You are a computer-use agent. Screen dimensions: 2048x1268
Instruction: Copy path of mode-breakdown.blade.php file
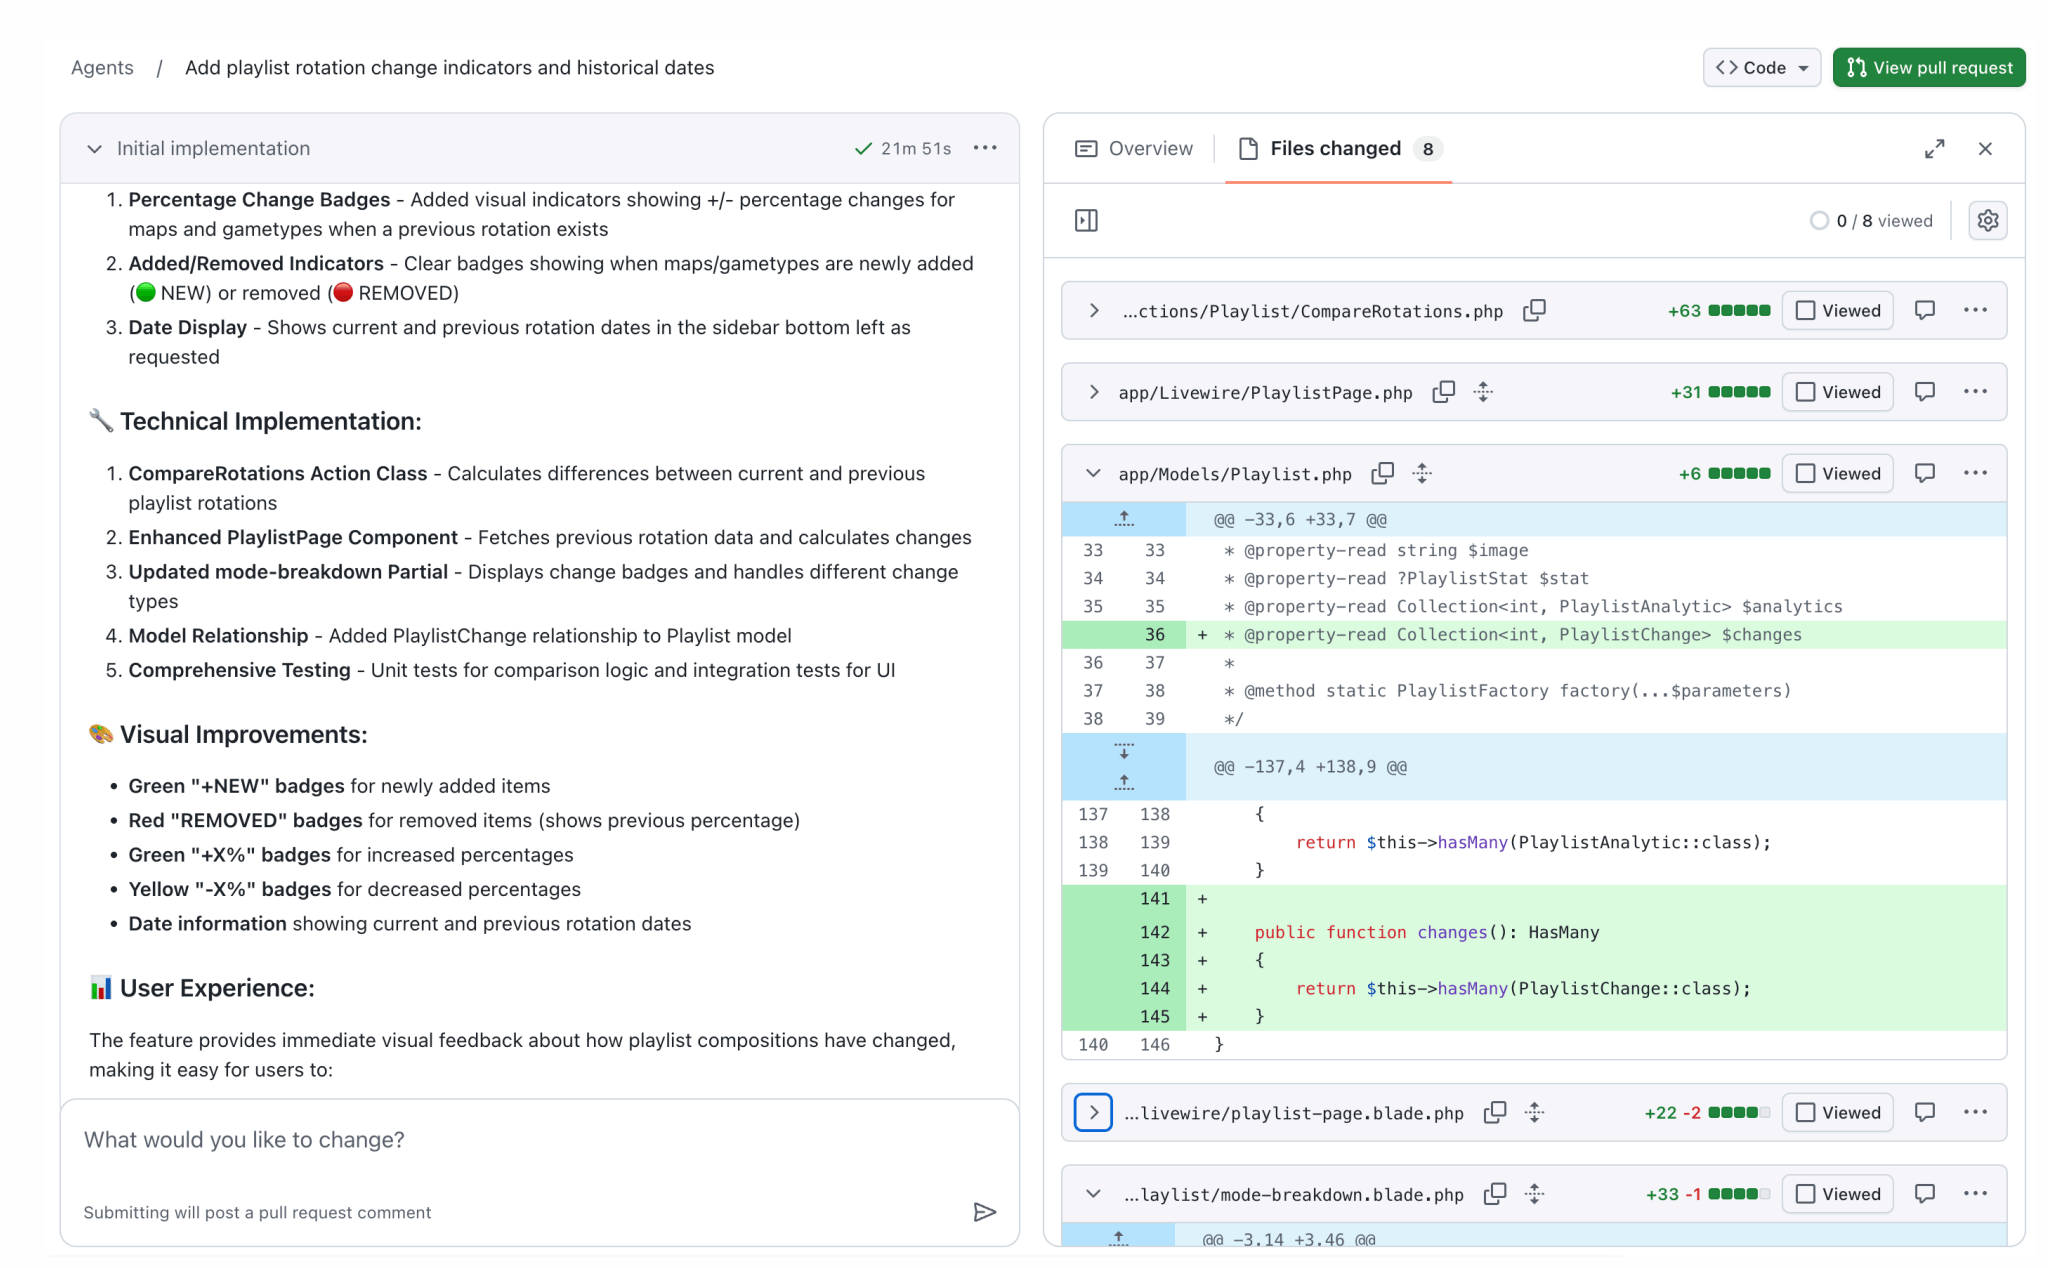click(1495, 1194)
